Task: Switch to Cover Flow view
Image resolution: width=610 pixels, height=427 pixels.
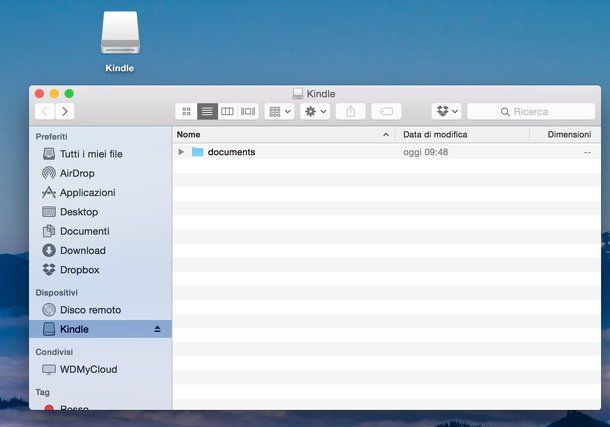Action: [248, 112]
